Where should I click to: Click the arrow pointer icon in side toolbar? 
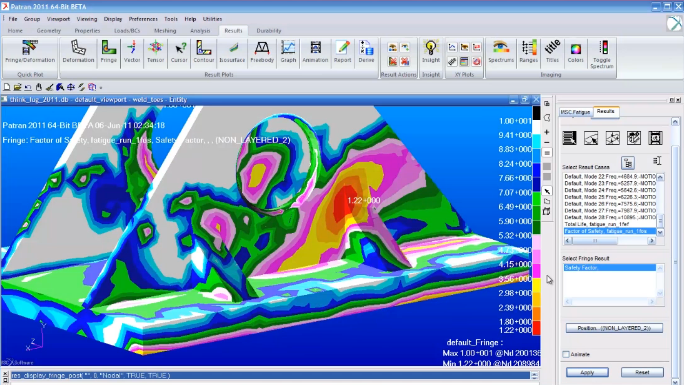(547, 191)
